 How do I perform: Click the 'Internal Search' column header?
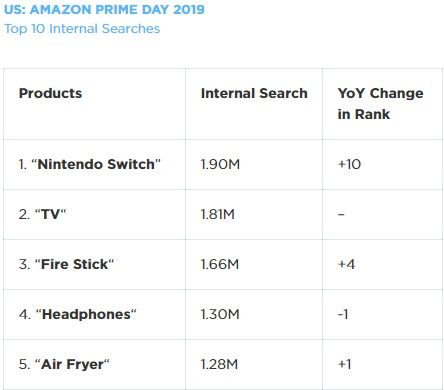coord(254,93)
